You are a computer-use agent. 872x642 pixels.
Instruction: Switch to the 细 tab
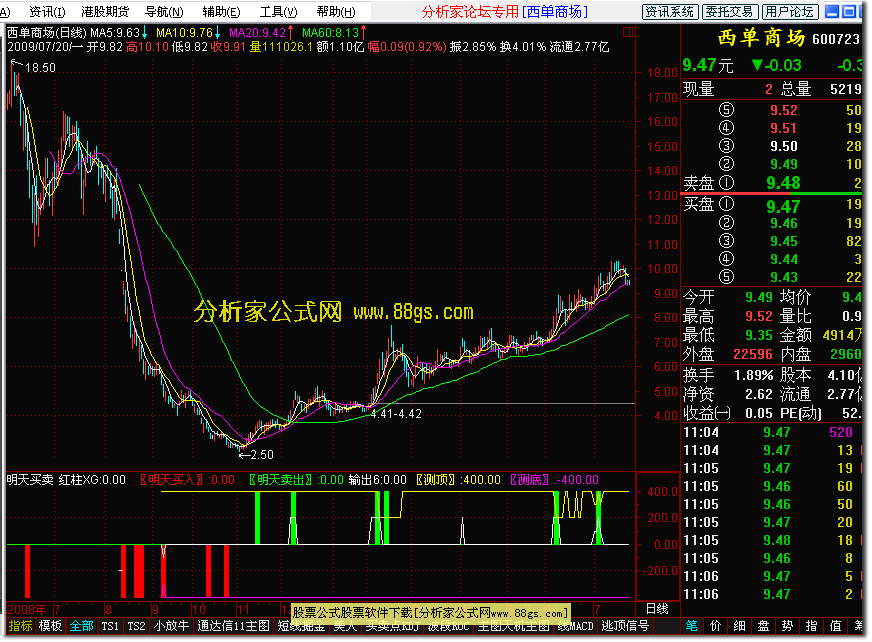pos(739,626)
